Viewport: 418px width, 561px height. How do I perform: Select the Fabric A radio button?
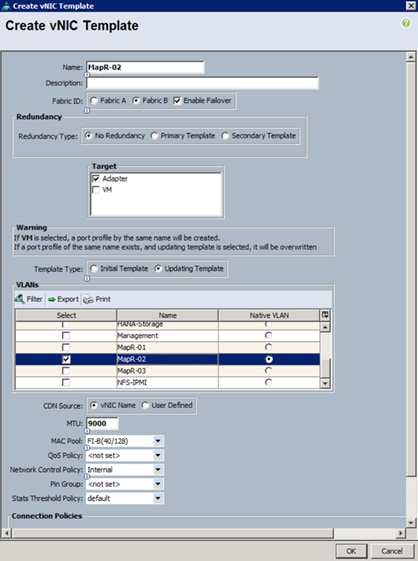pos(94,101)
